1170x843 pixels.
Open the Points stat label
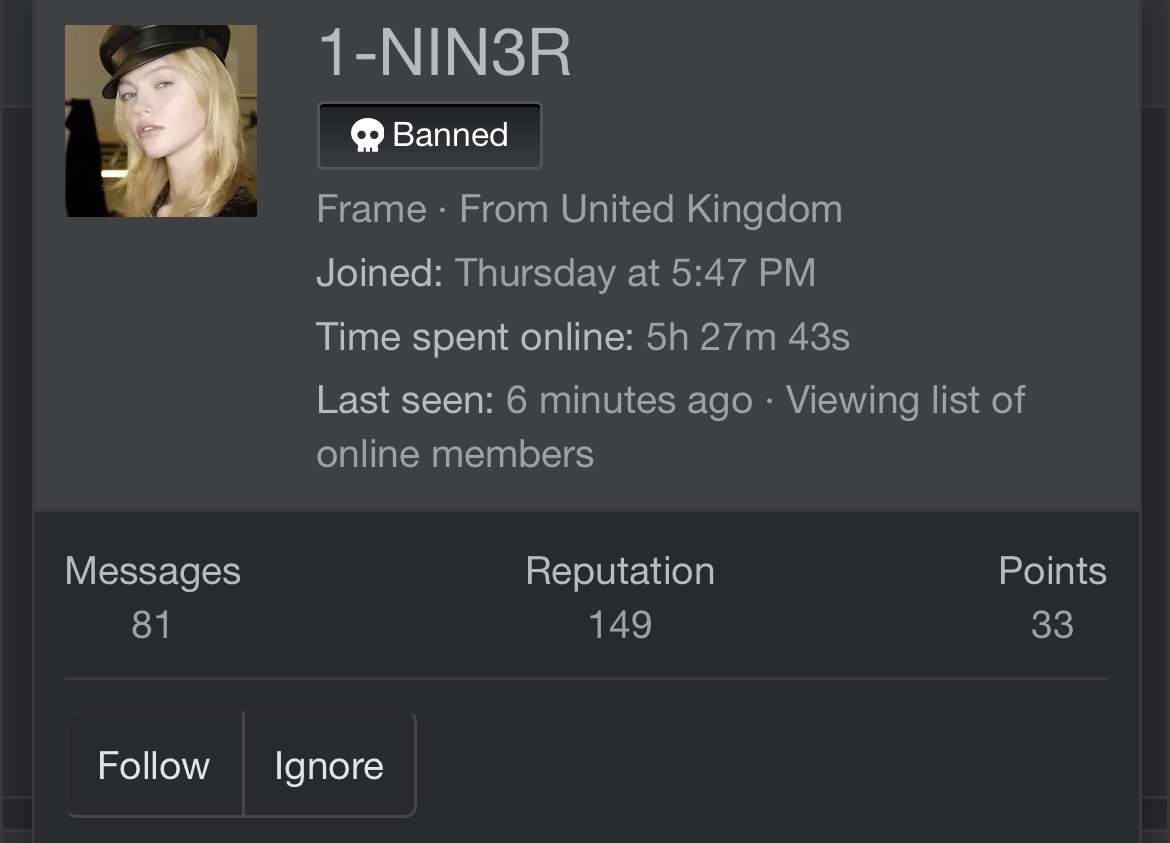point(1052,571)
